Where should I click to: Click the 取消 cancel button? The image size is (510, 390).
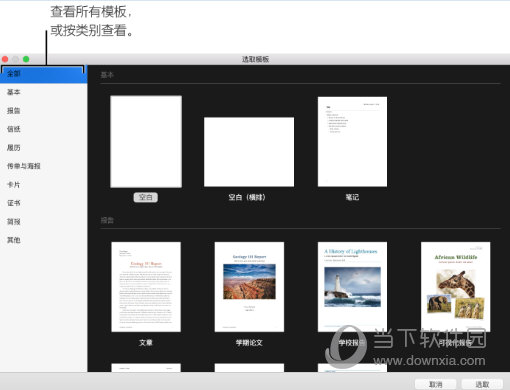(x=435, y=384)
